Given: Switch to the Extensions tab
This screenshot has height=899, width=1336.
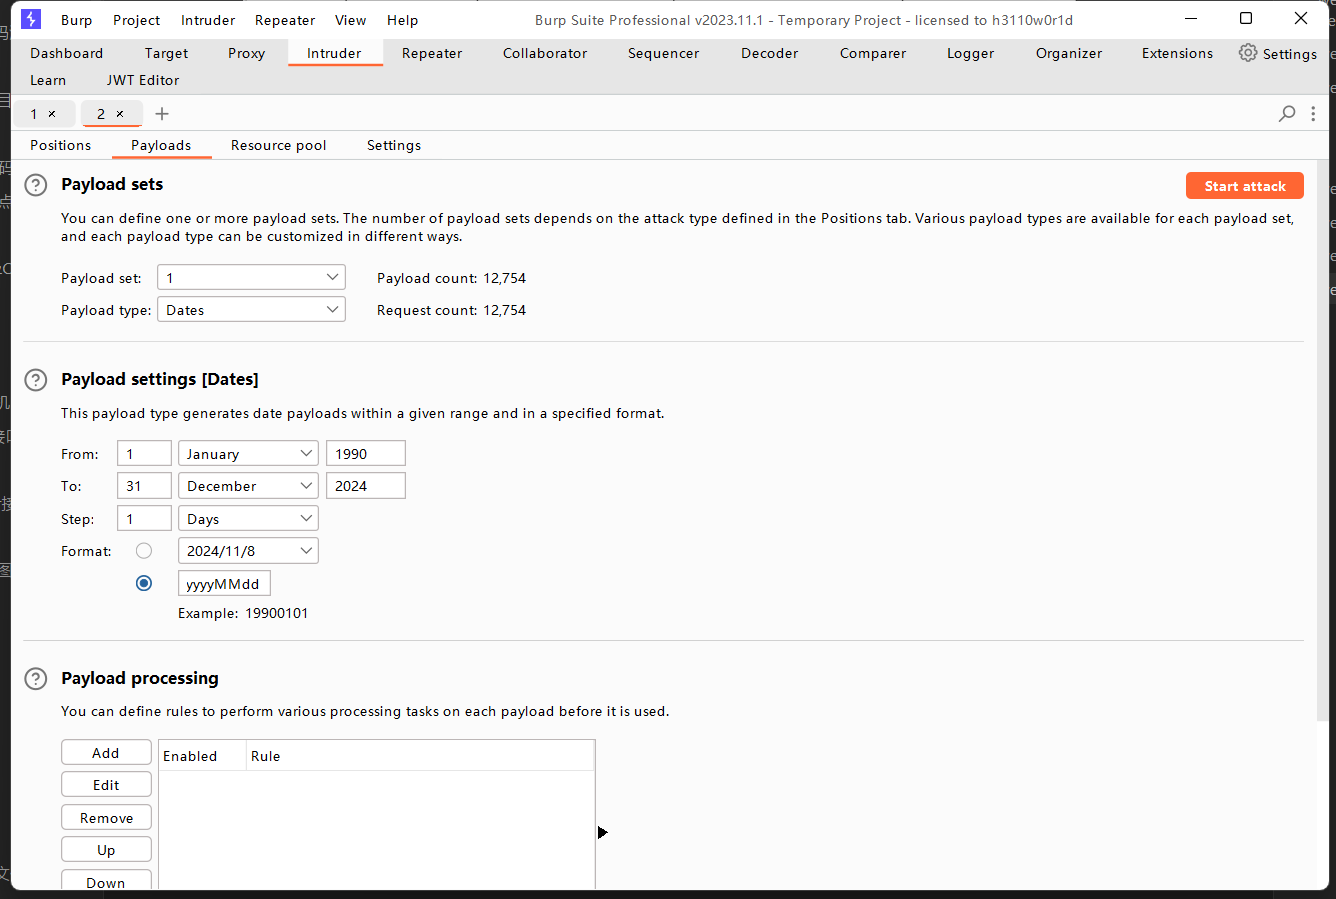Looking at the screenshot, I should tap(1178, 53).
